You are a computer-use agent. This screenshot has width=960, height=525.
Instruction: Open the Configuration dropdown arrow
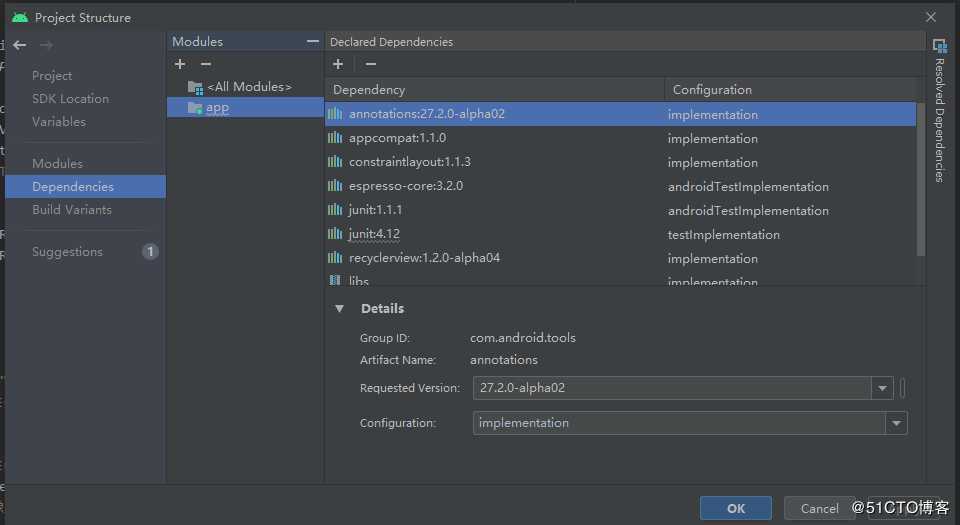[x=896, y=423]
